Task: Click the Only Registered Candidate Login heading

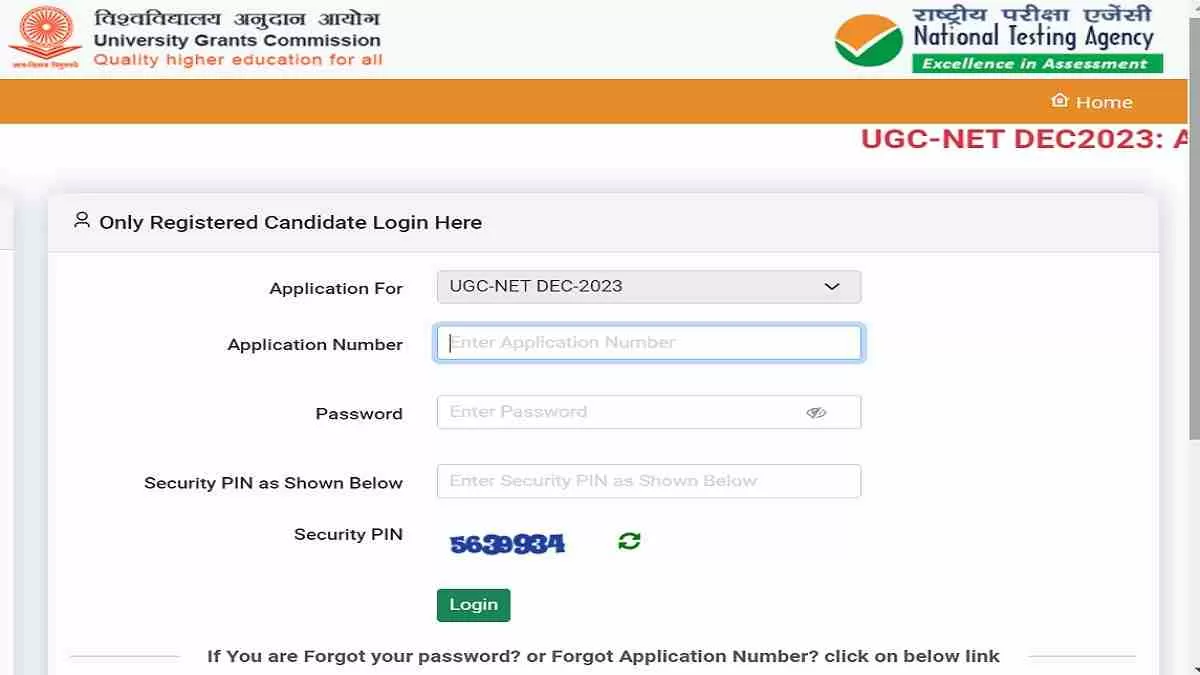Action: tap(290, 222)
